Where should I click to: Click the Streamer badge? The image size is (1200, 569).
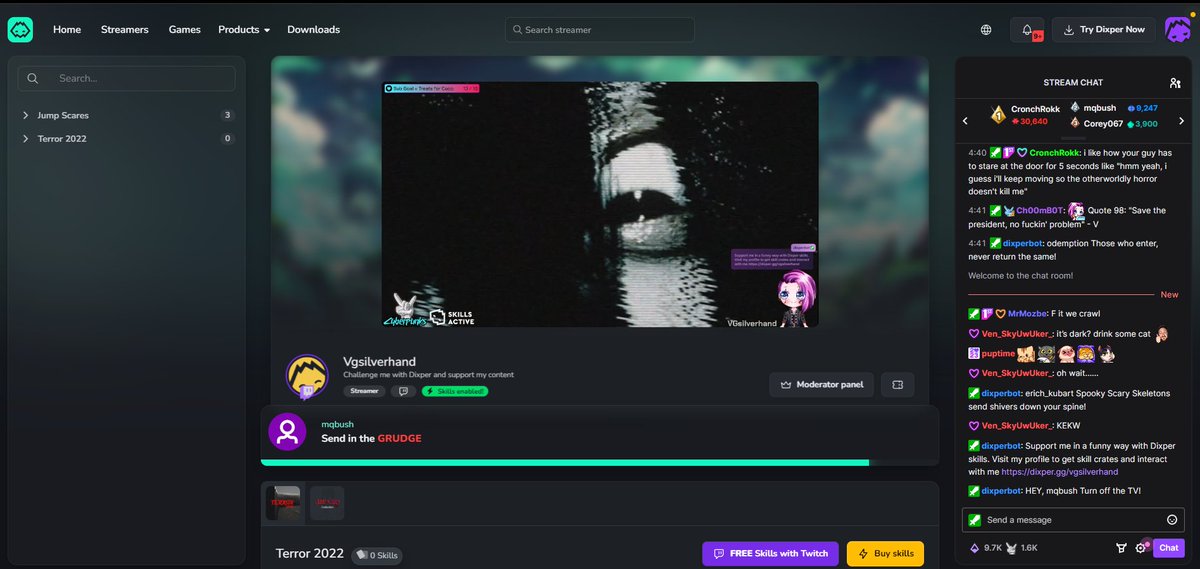click(364, 391)
